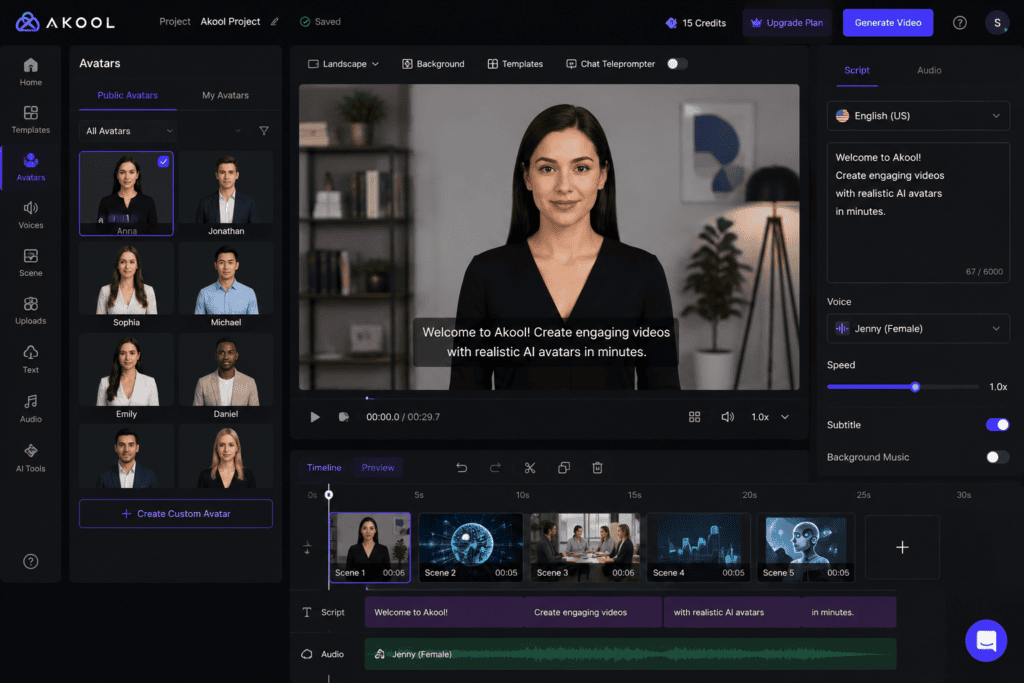This screenshot has width=1024, height=683.
Task: Switch to the Preview tab
Action: tap(378, 468)
